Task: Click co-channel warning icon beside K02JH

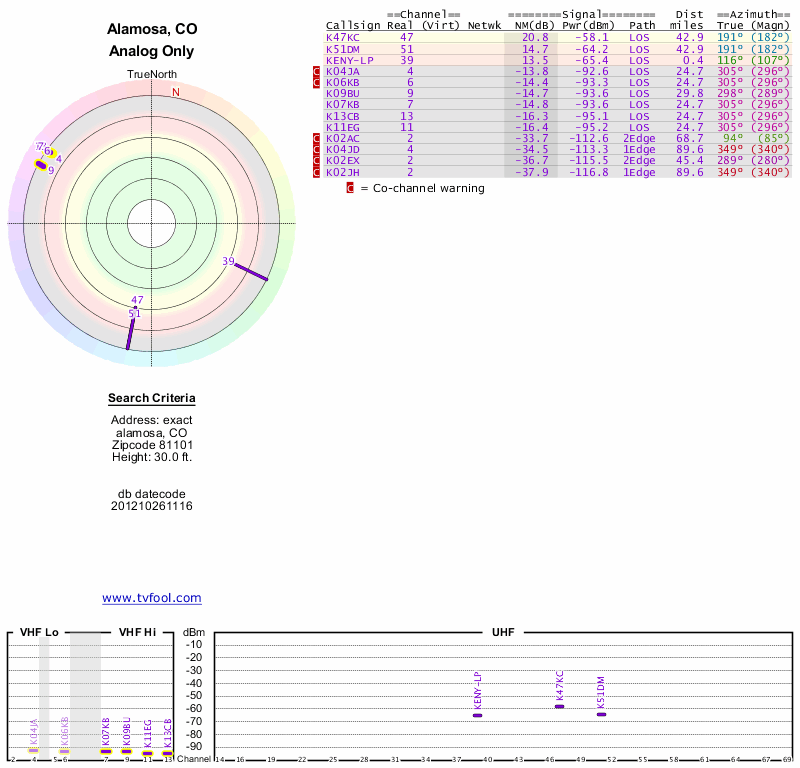Action: [x=317, y=172]
